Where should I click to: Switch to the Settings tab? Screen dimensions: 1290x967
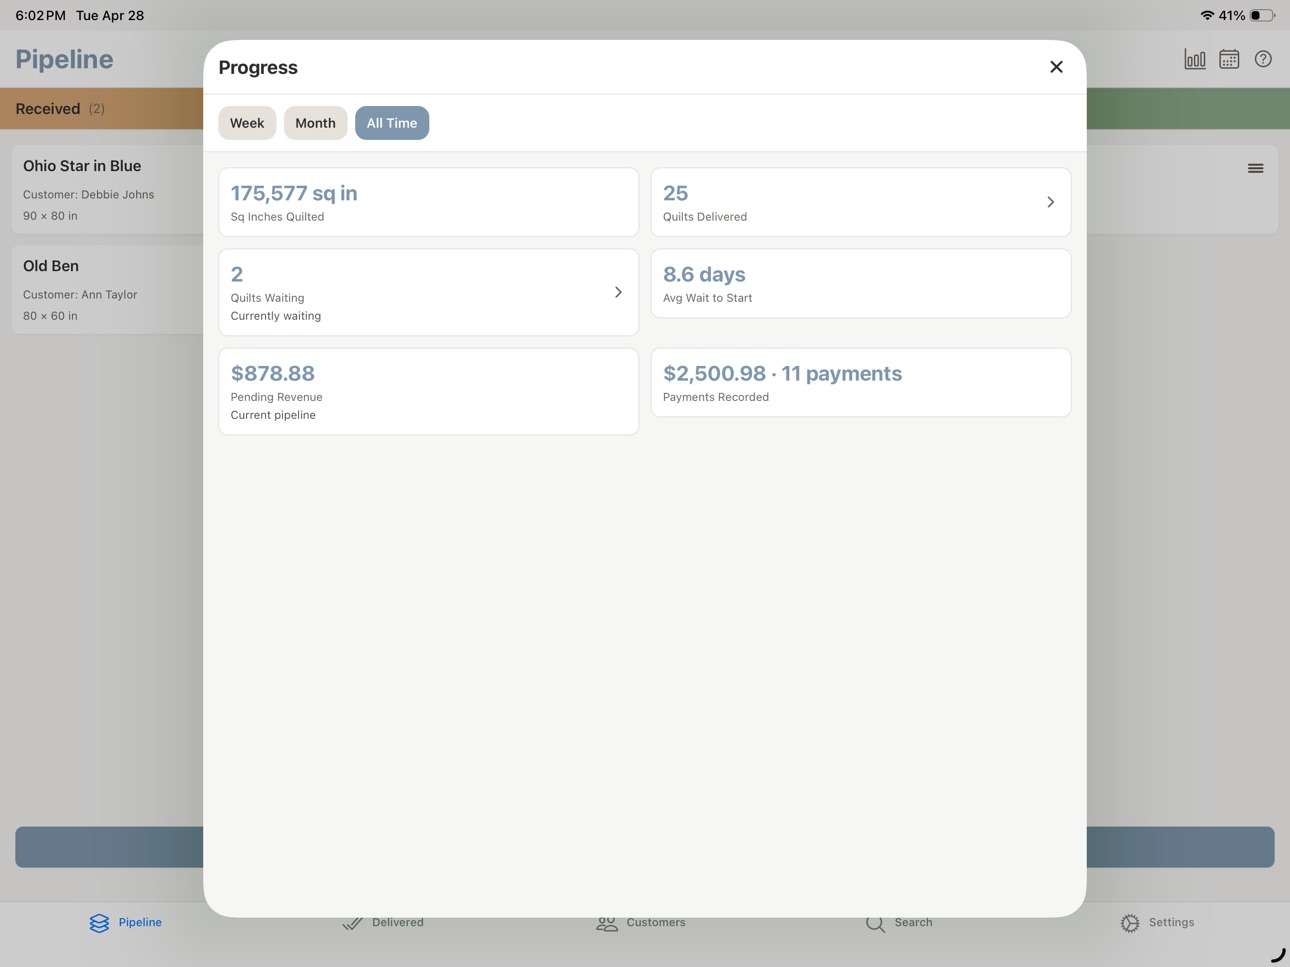(1157, 922)
